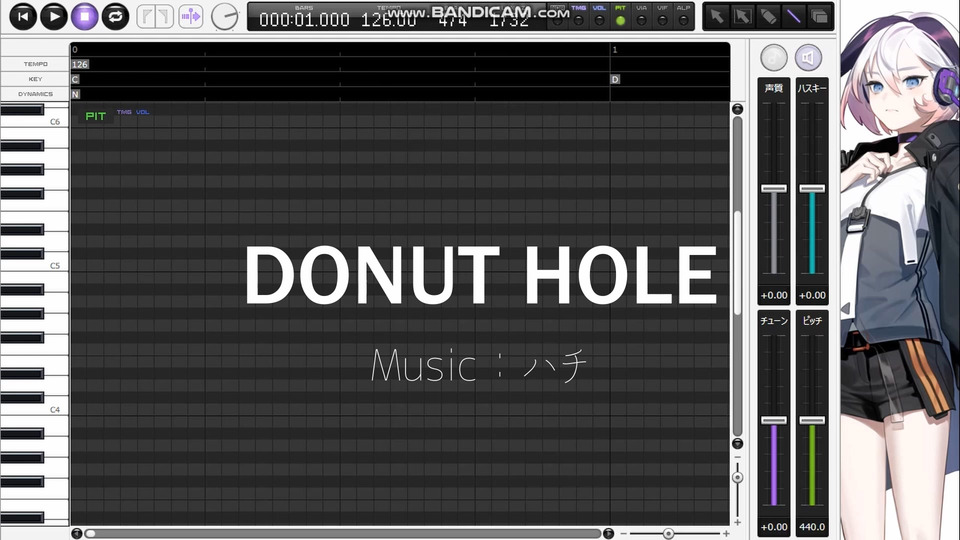Click the round metronome dial knob
The height and width of the screenshot is (540, 960).
coord(224,17)
